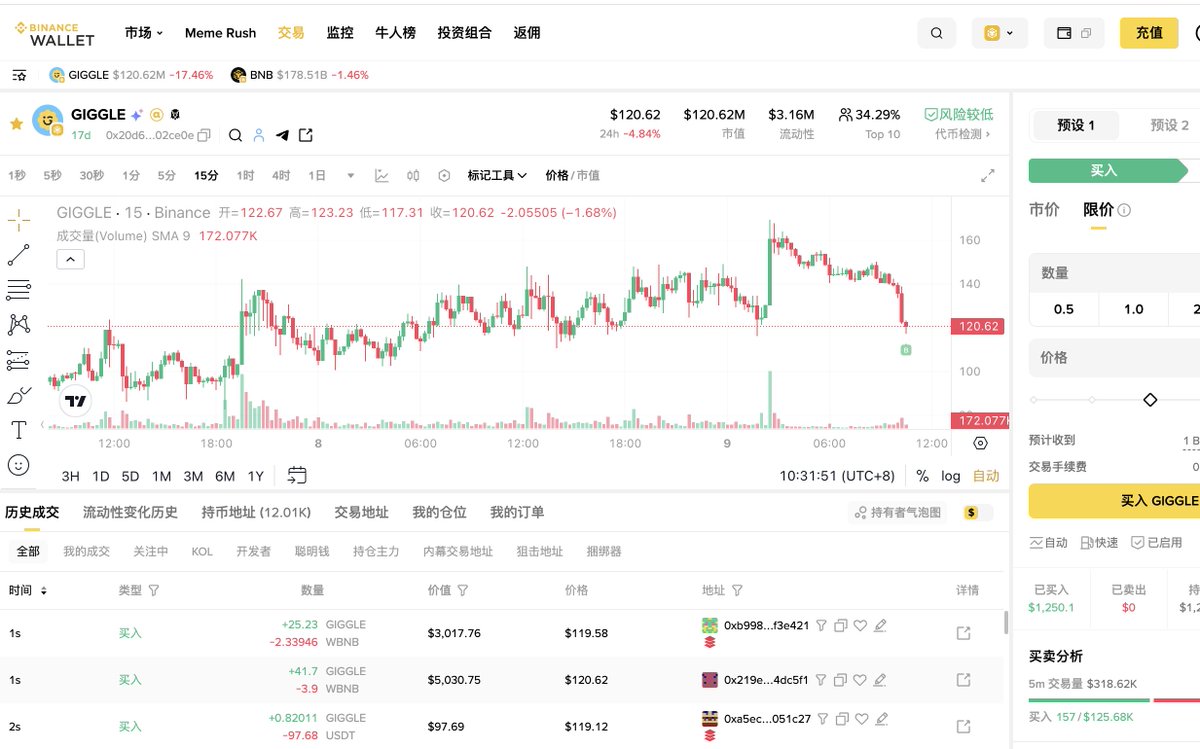This screenshot has width=1200, height=749.
Task: Toggle log scale on the chart
Action: coord(951,476)
